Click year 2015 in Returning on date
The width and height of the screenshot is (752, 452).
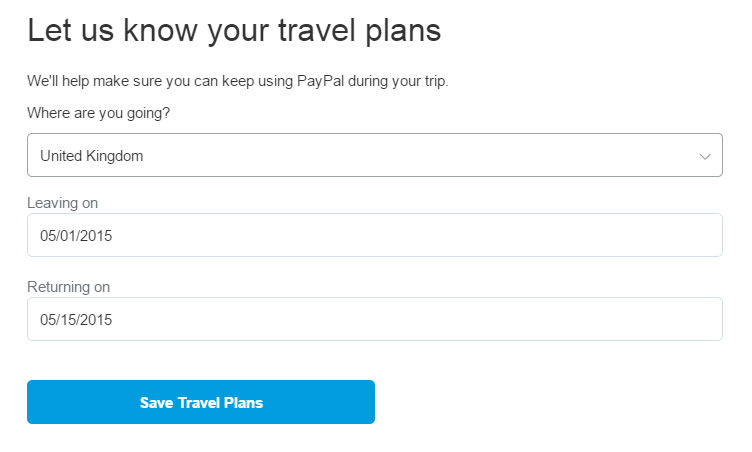coord(98,320)
